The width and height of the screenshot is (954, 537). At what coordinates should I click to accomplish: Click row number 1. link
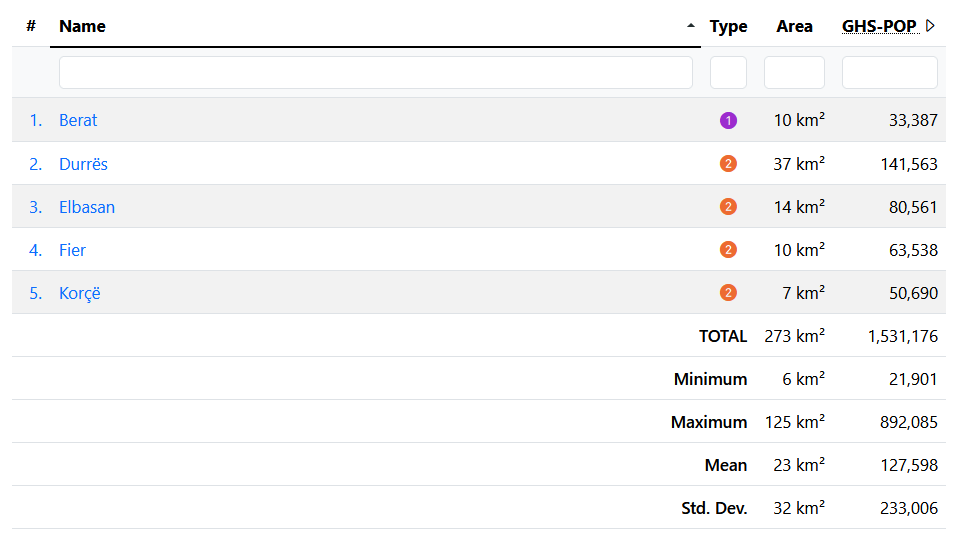[36, 120]
